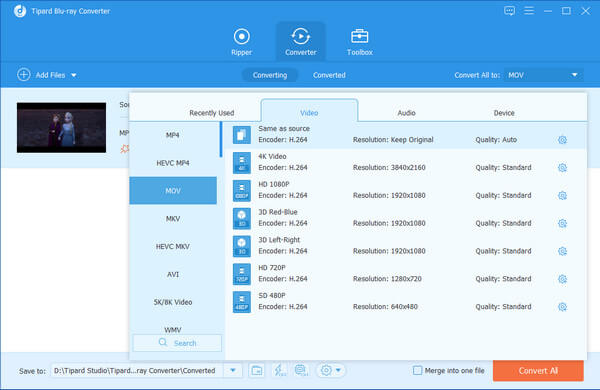
Task: Open the Toolbox module
Action: click(x=359, y=42)
